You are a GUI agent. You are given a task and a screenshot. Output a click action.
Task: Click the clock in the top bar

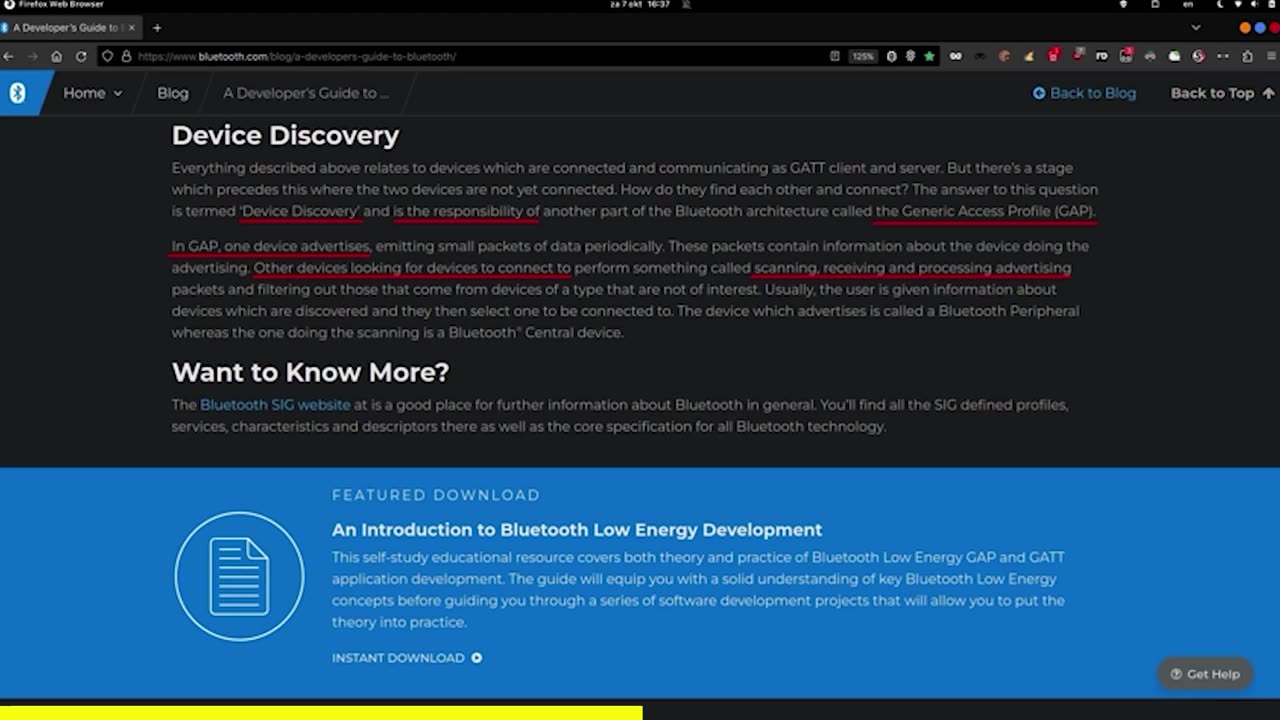pyautogui.click(x=640, y=5)
